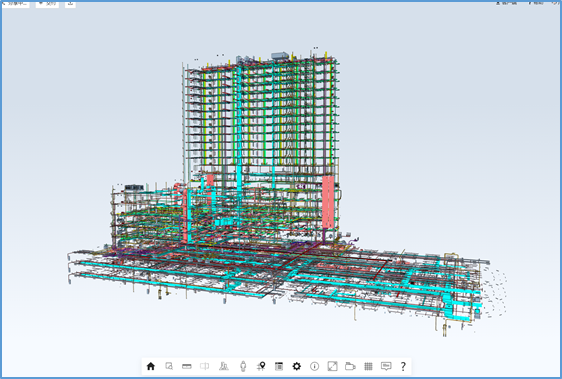The height and width of the screenshot is (379, 562).
Task: Open the model browser panel icon
Action: tap(279, 366)
